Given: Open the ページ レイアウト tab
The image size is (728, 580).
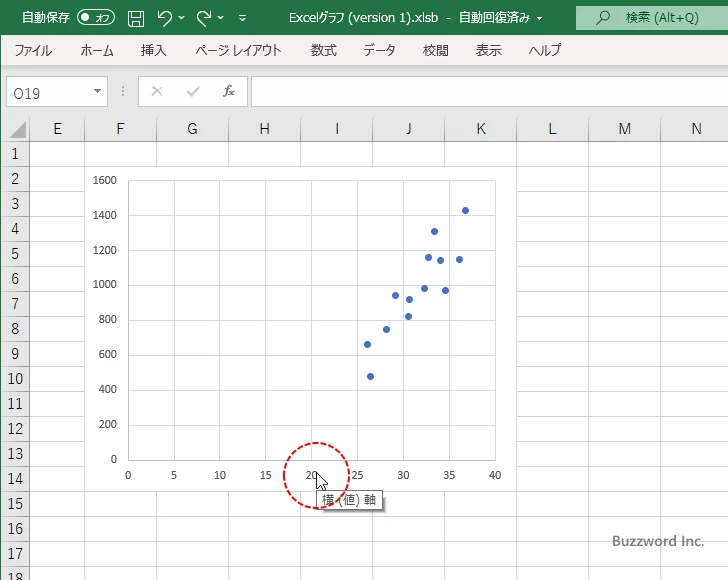Looking at the screenshot, I should coord(238,50).
